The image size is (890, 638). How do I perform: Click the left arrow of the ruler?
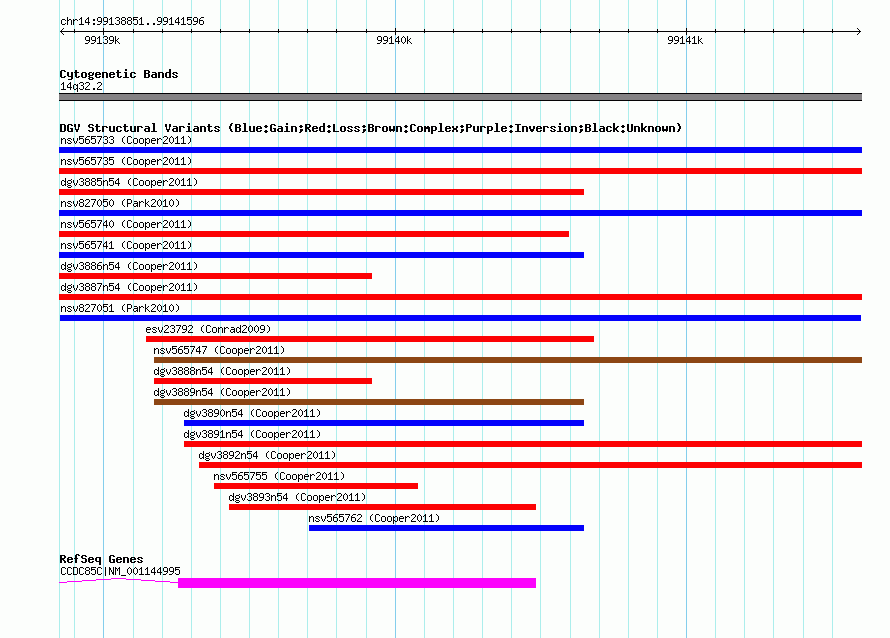tap(62, 31)
